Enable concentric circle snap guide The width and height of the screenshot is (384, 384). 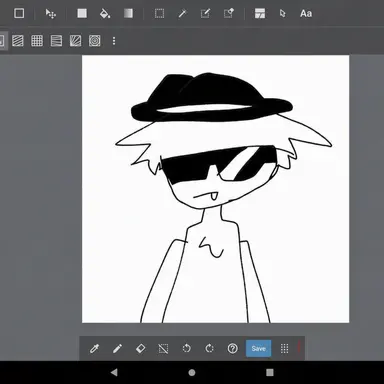pos(95,41)
